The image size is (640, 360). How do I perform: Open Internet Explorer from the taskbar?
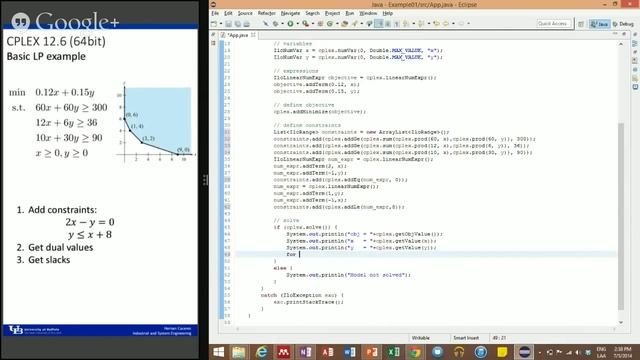click(x=261, y=352)
